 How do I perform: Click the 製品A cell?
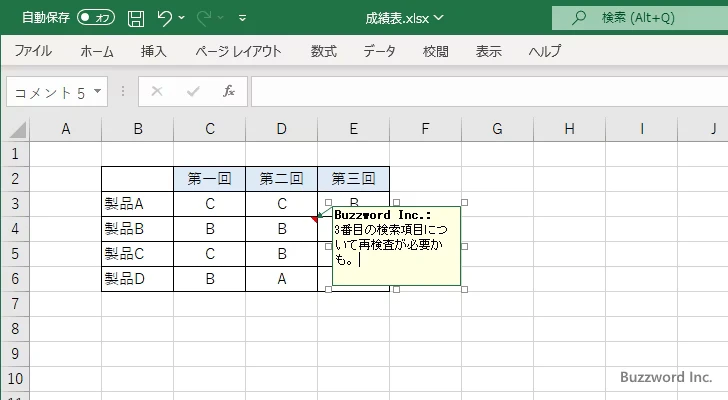tap(137, 204)
